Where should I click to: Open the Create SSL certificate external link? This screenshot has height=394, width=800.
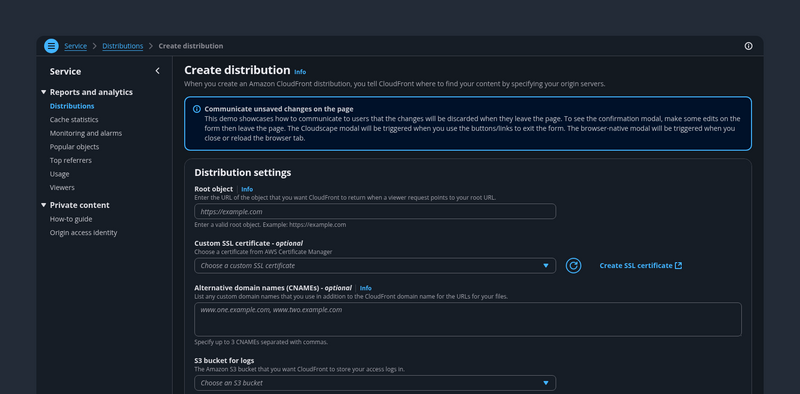click(641, 265)
